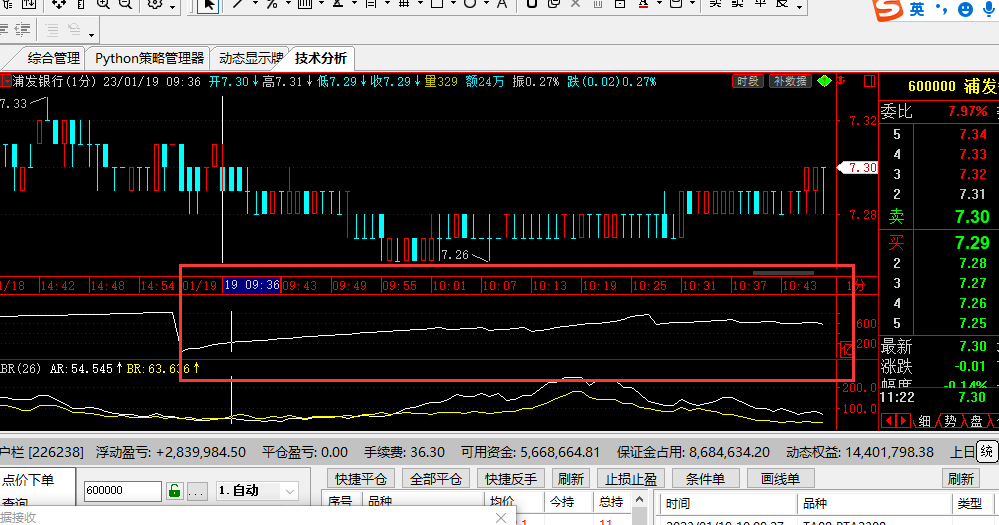Select the rectangle shape tool
The image size is (999, 525).
tap(437, 4)
